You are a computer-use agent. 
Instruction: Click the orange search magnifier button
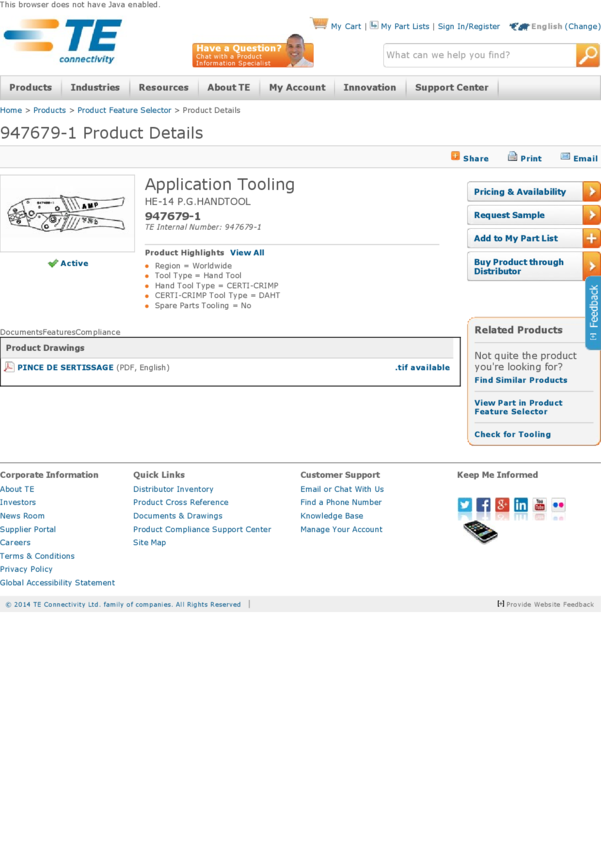click(587, 55)
